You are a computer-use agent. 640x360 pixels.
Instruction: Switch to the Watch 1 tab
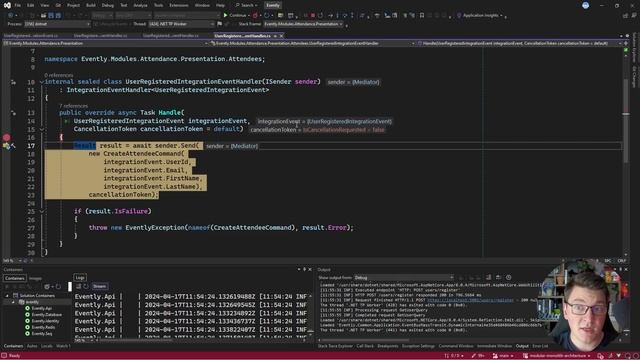pyautogui.click(x=63, y=346)
